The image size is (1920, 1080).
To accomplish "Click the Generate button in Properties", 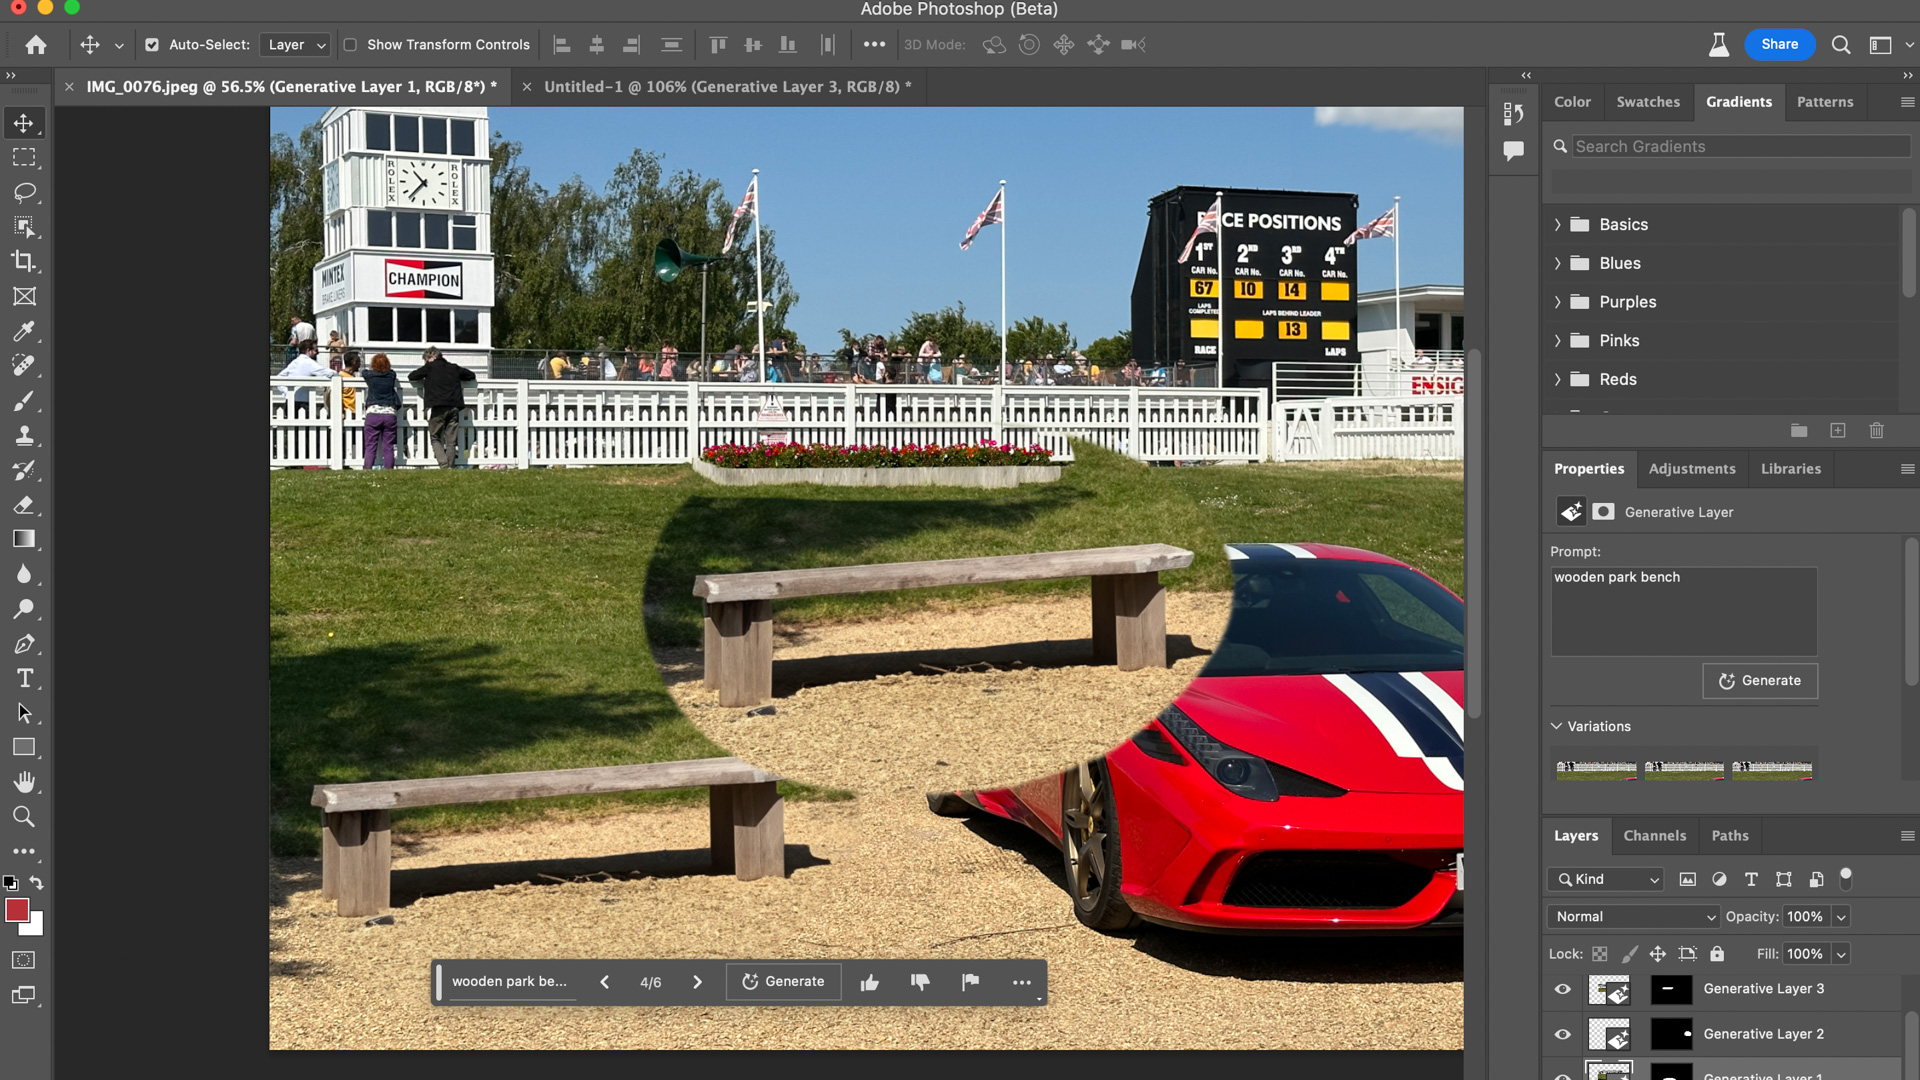I will click(1760, 680).
